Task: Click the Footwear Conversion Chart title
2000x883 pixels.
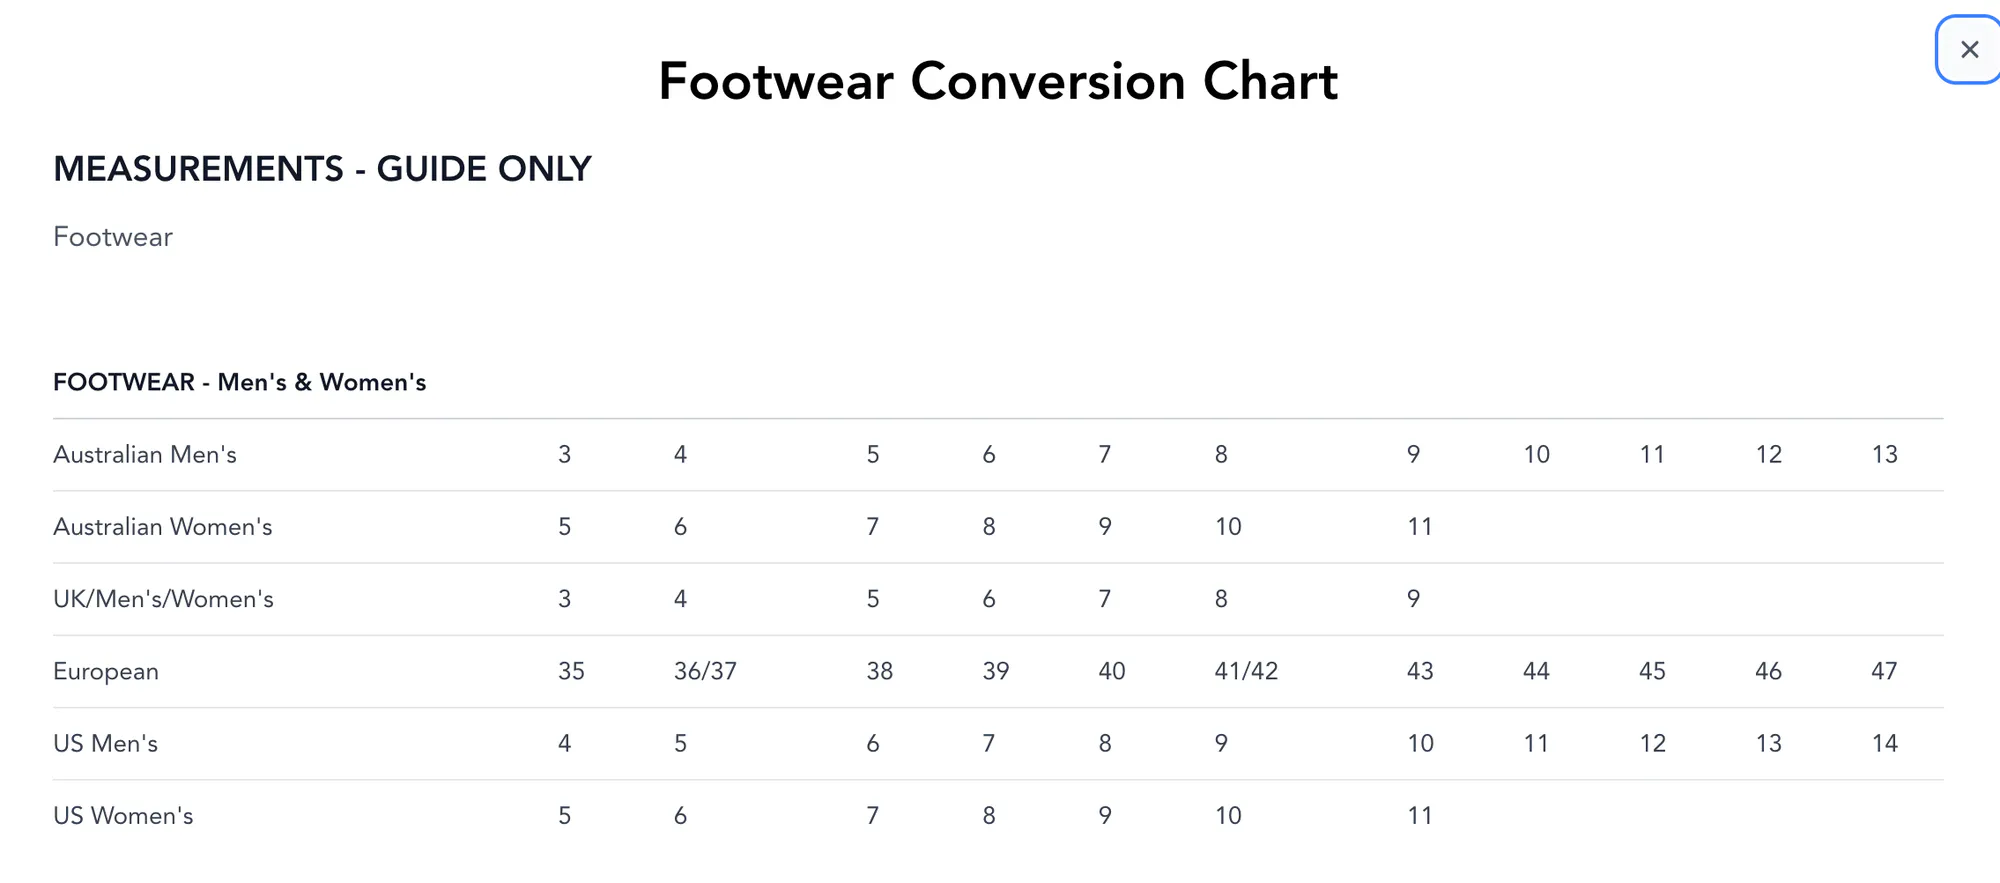Action: click(998, 81)
